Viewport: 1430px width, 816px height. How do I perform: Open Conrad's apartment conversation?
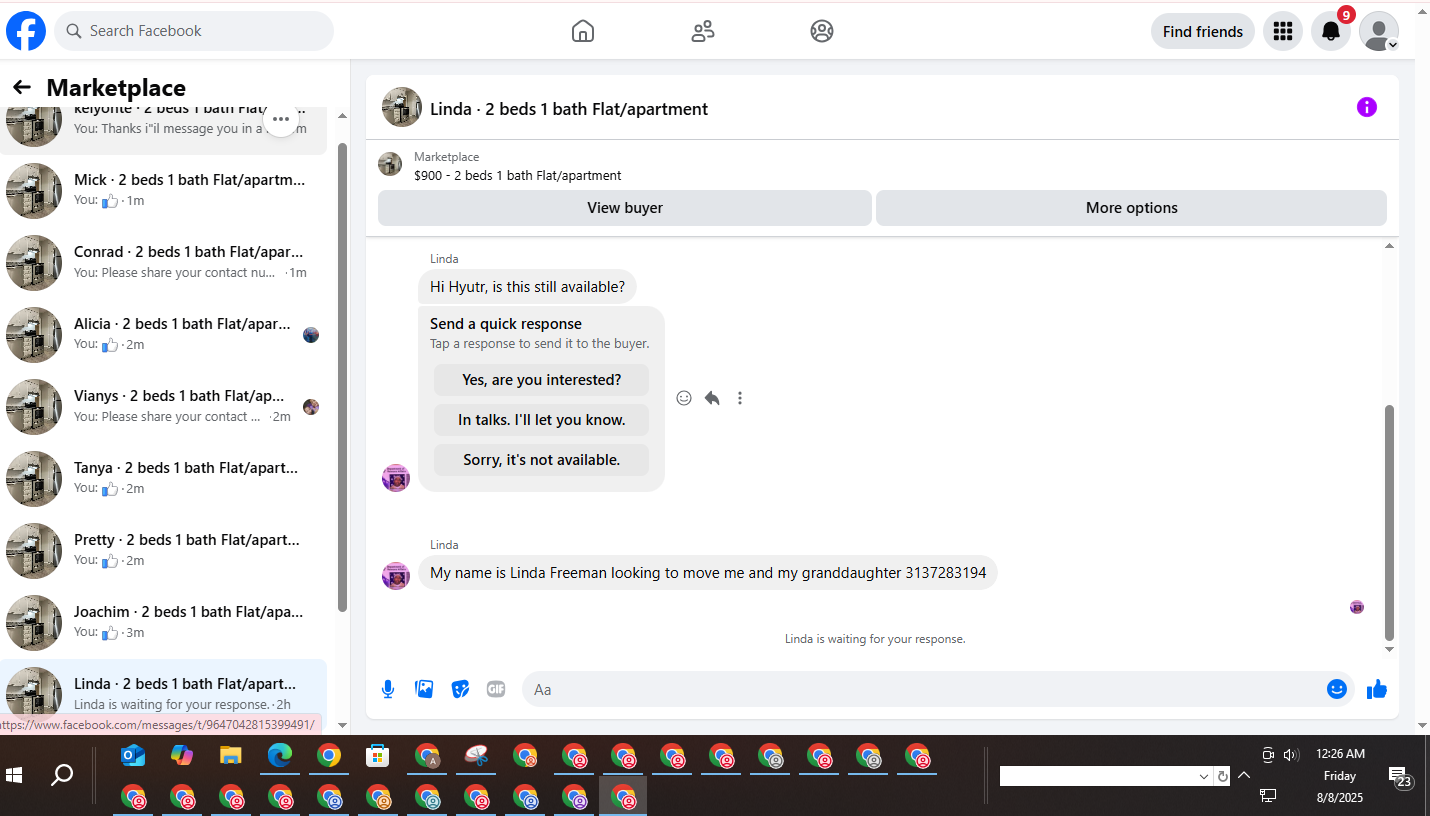163,263
